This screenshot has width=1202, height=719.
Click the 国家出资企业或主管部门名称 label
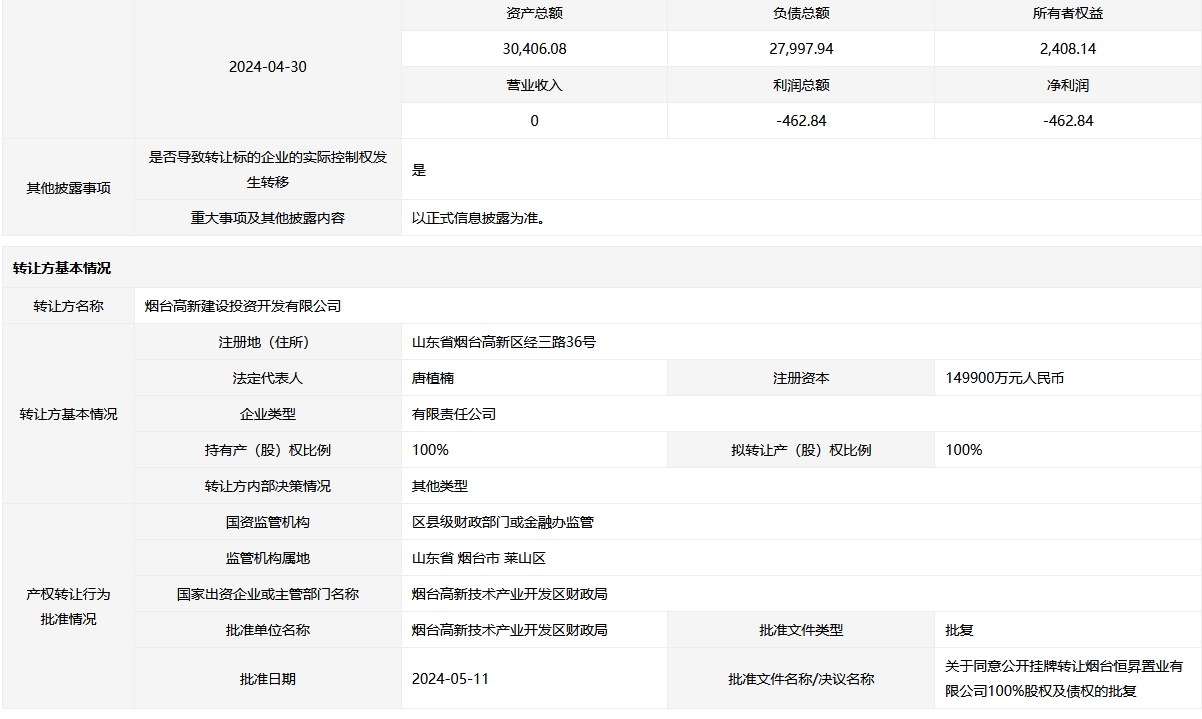(x=267, y=594)
